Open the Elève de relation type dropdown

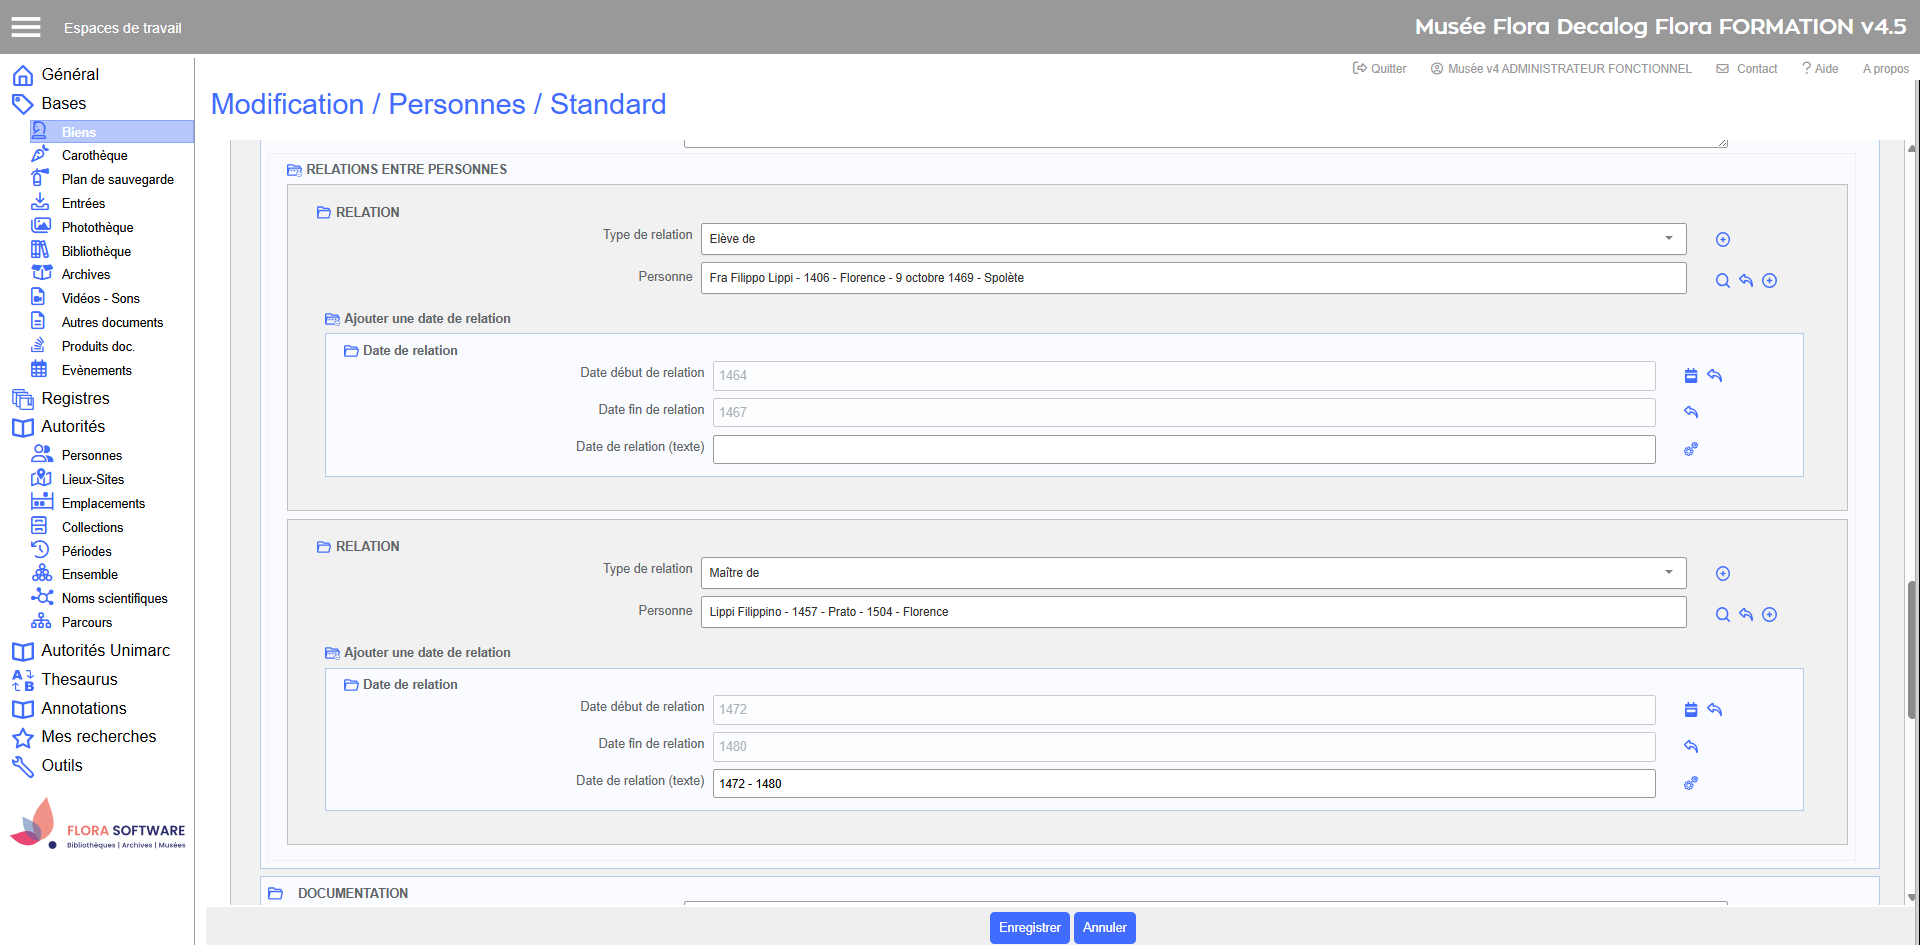point(1192,239)
